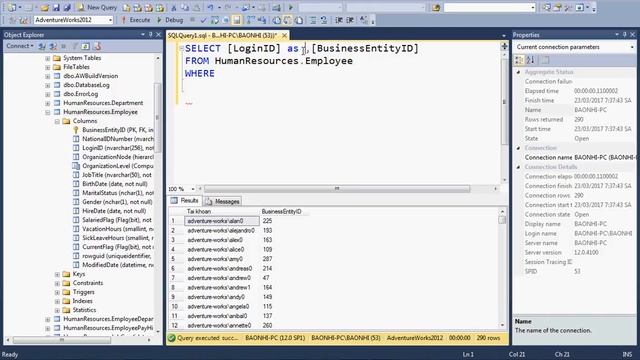
Task: Open file using the folder toolbar icon
Action: [44, 7]
